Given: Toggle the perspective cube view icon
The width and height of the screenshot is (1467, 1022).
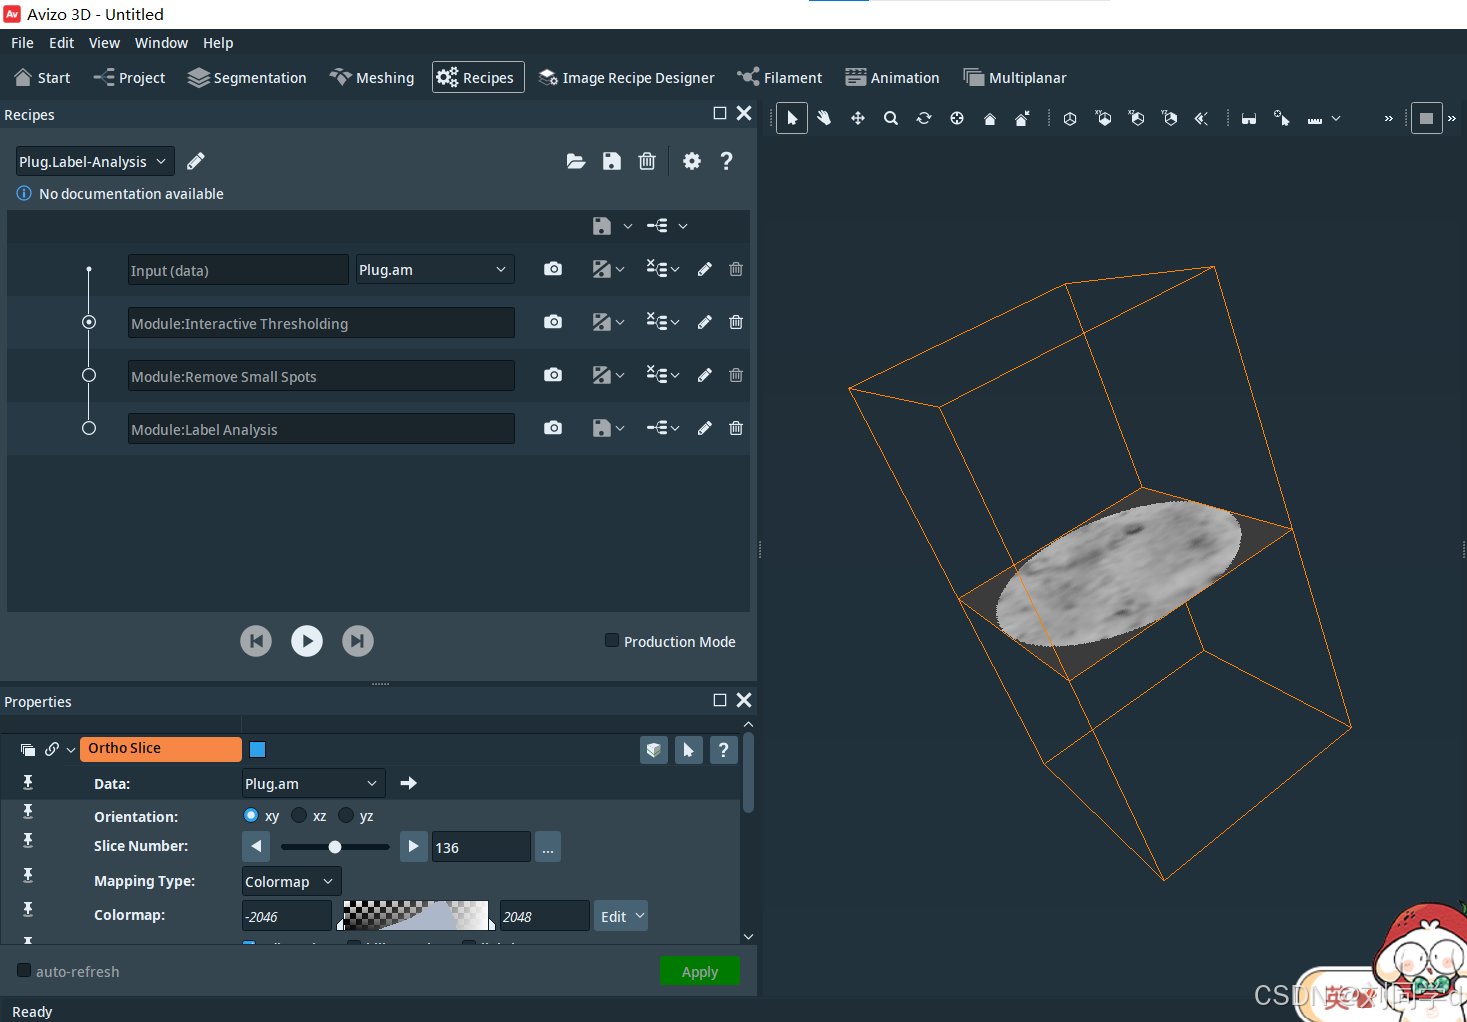Looking at the screenshot, I should click(1070, 118).
